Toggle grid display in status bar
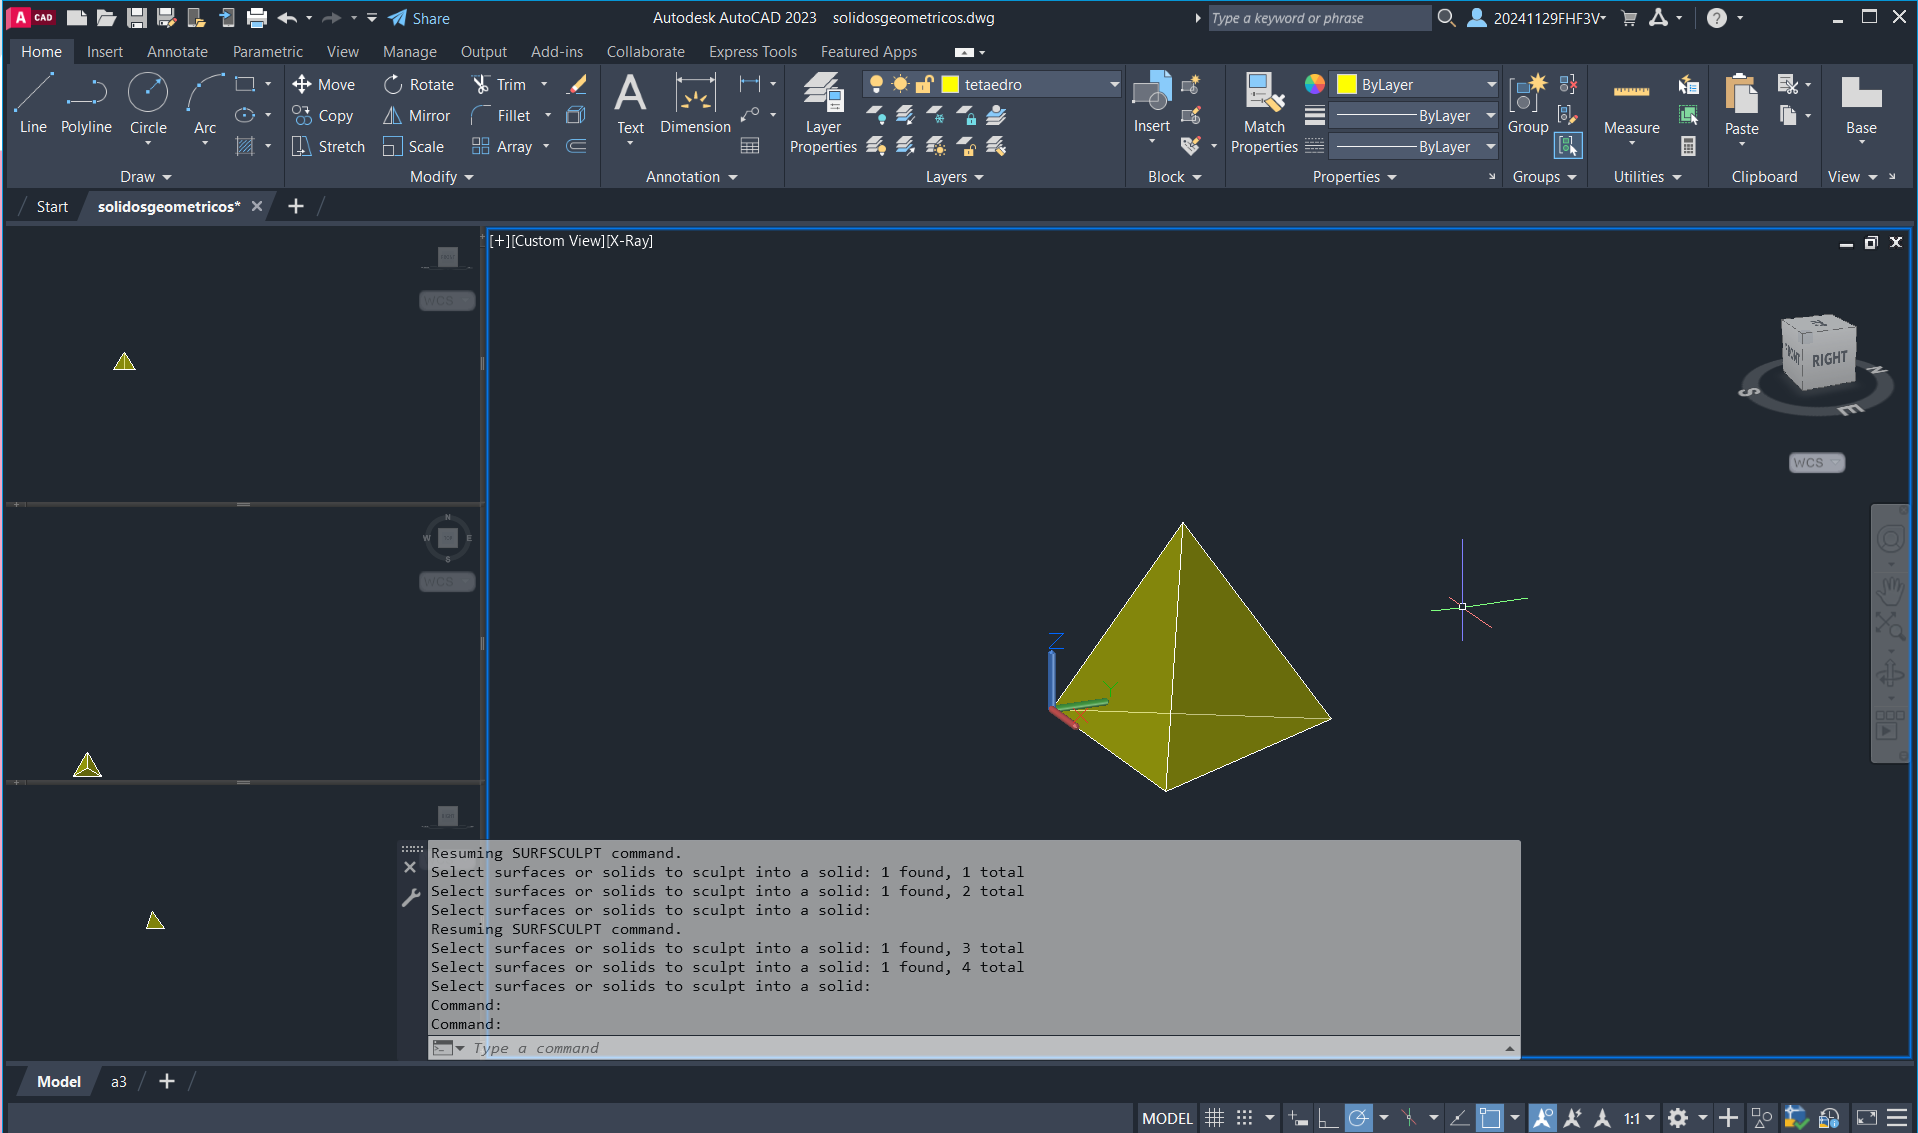 [1214, 1118]
